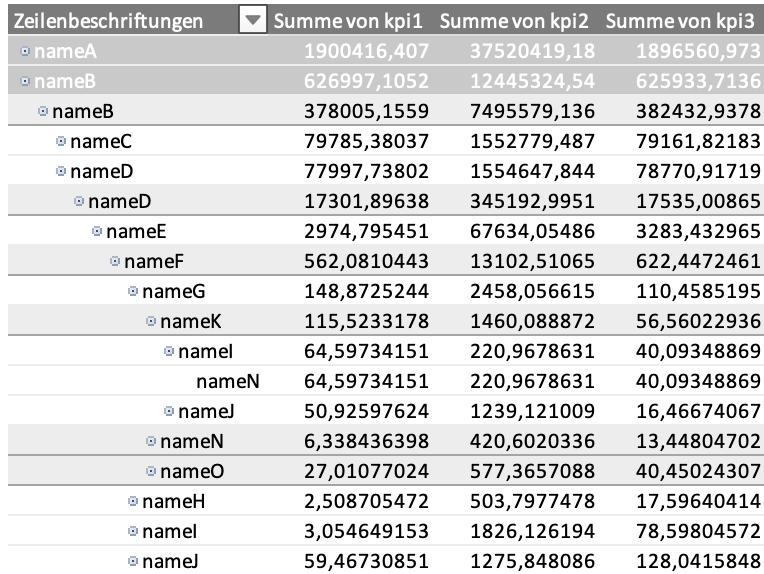Click the kpi2 value 7495579,136
The image size is (764, 574).
tap(533, 112)
